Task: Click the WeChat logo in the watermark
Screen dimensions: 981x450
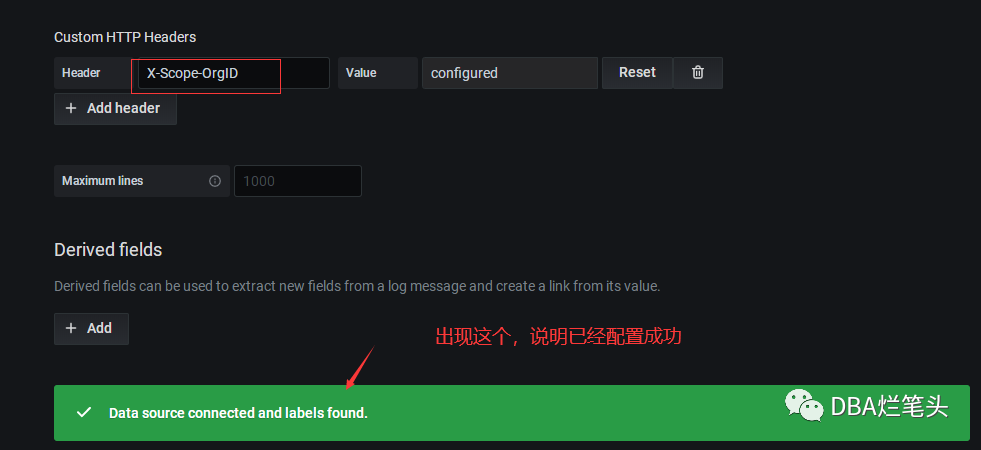Action: [804, 405]
